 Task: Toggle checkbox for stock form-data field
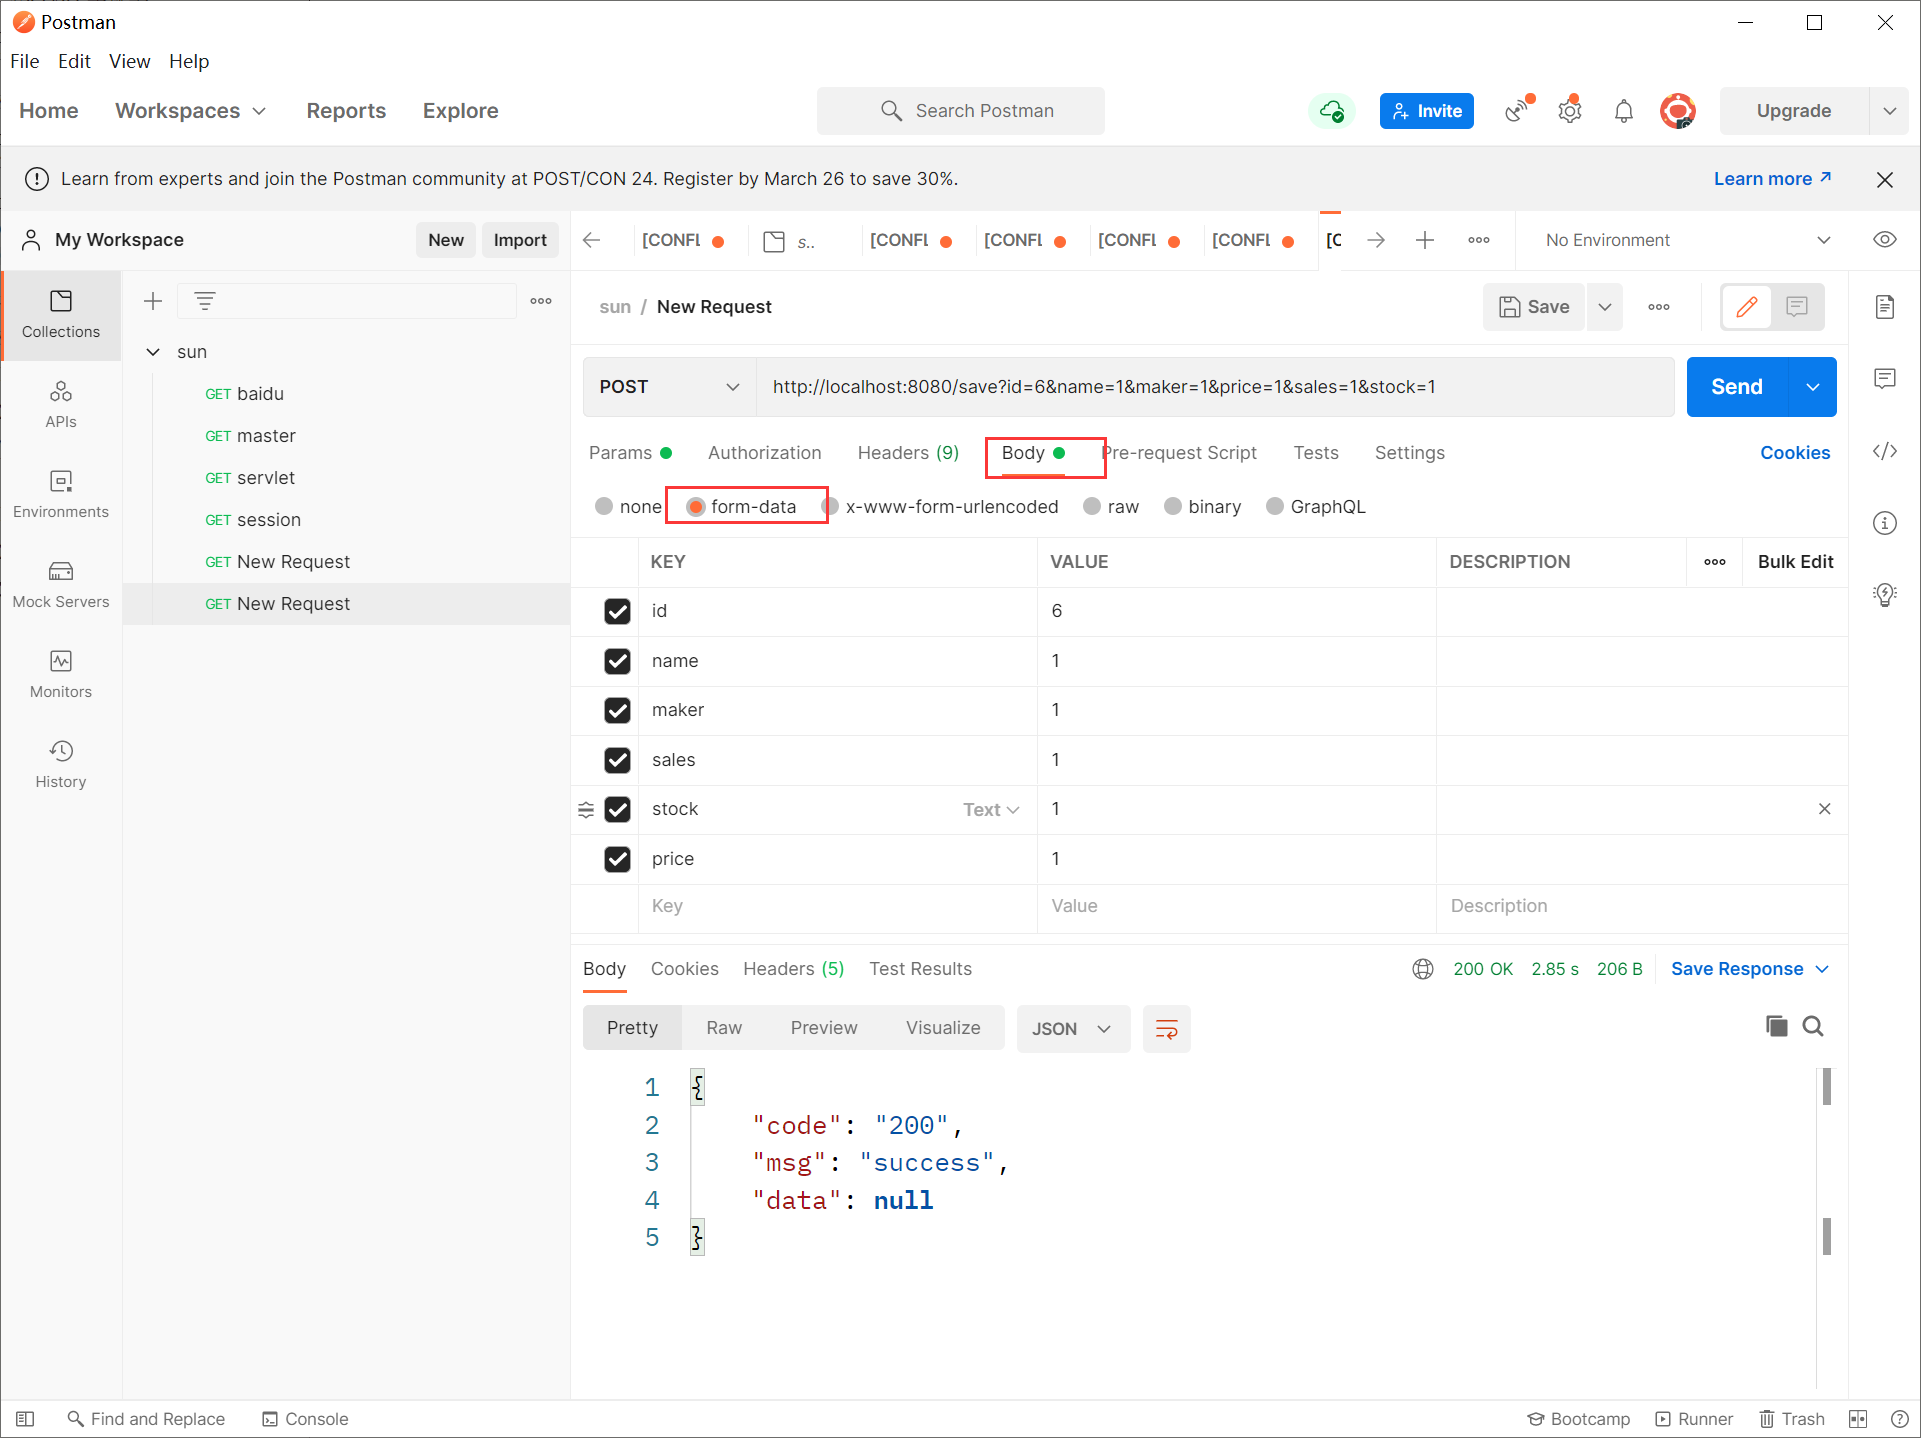pyautogui.click(x=616, y=808)
